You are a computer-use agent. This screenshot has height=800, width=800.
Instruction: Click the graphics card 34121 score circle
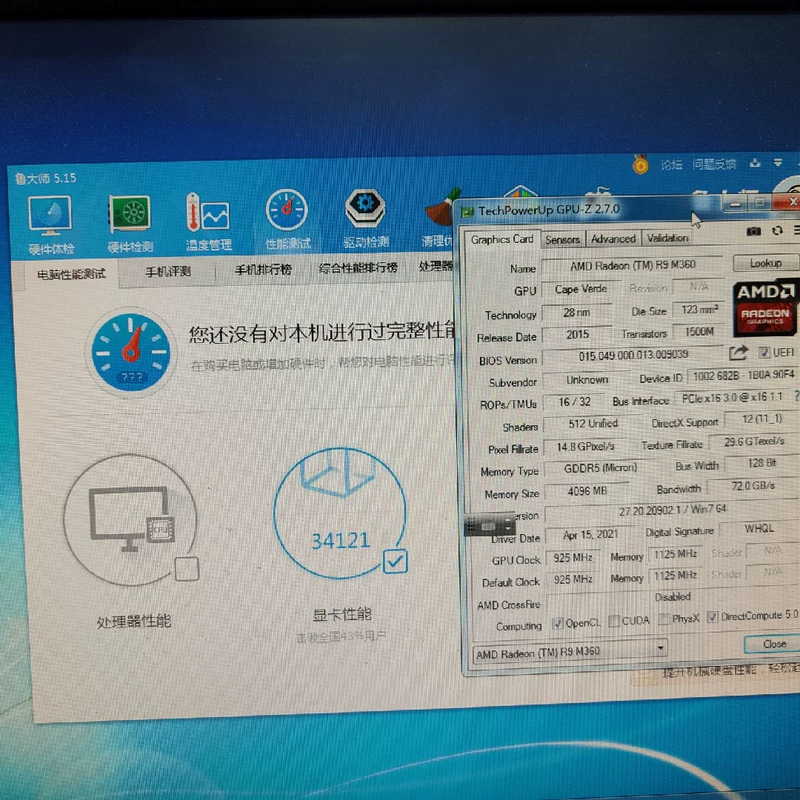[340, 513]
